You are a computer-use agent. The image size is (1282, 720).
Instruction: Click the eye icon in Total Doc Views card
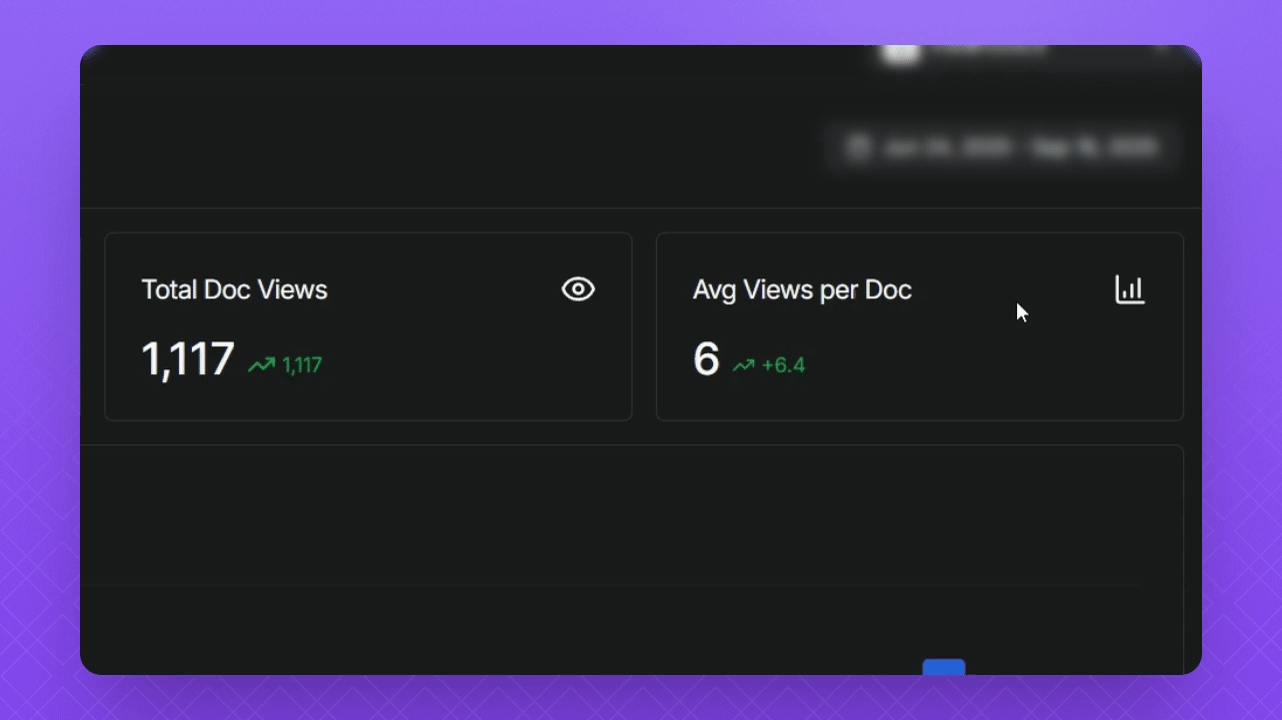[578, 290]
